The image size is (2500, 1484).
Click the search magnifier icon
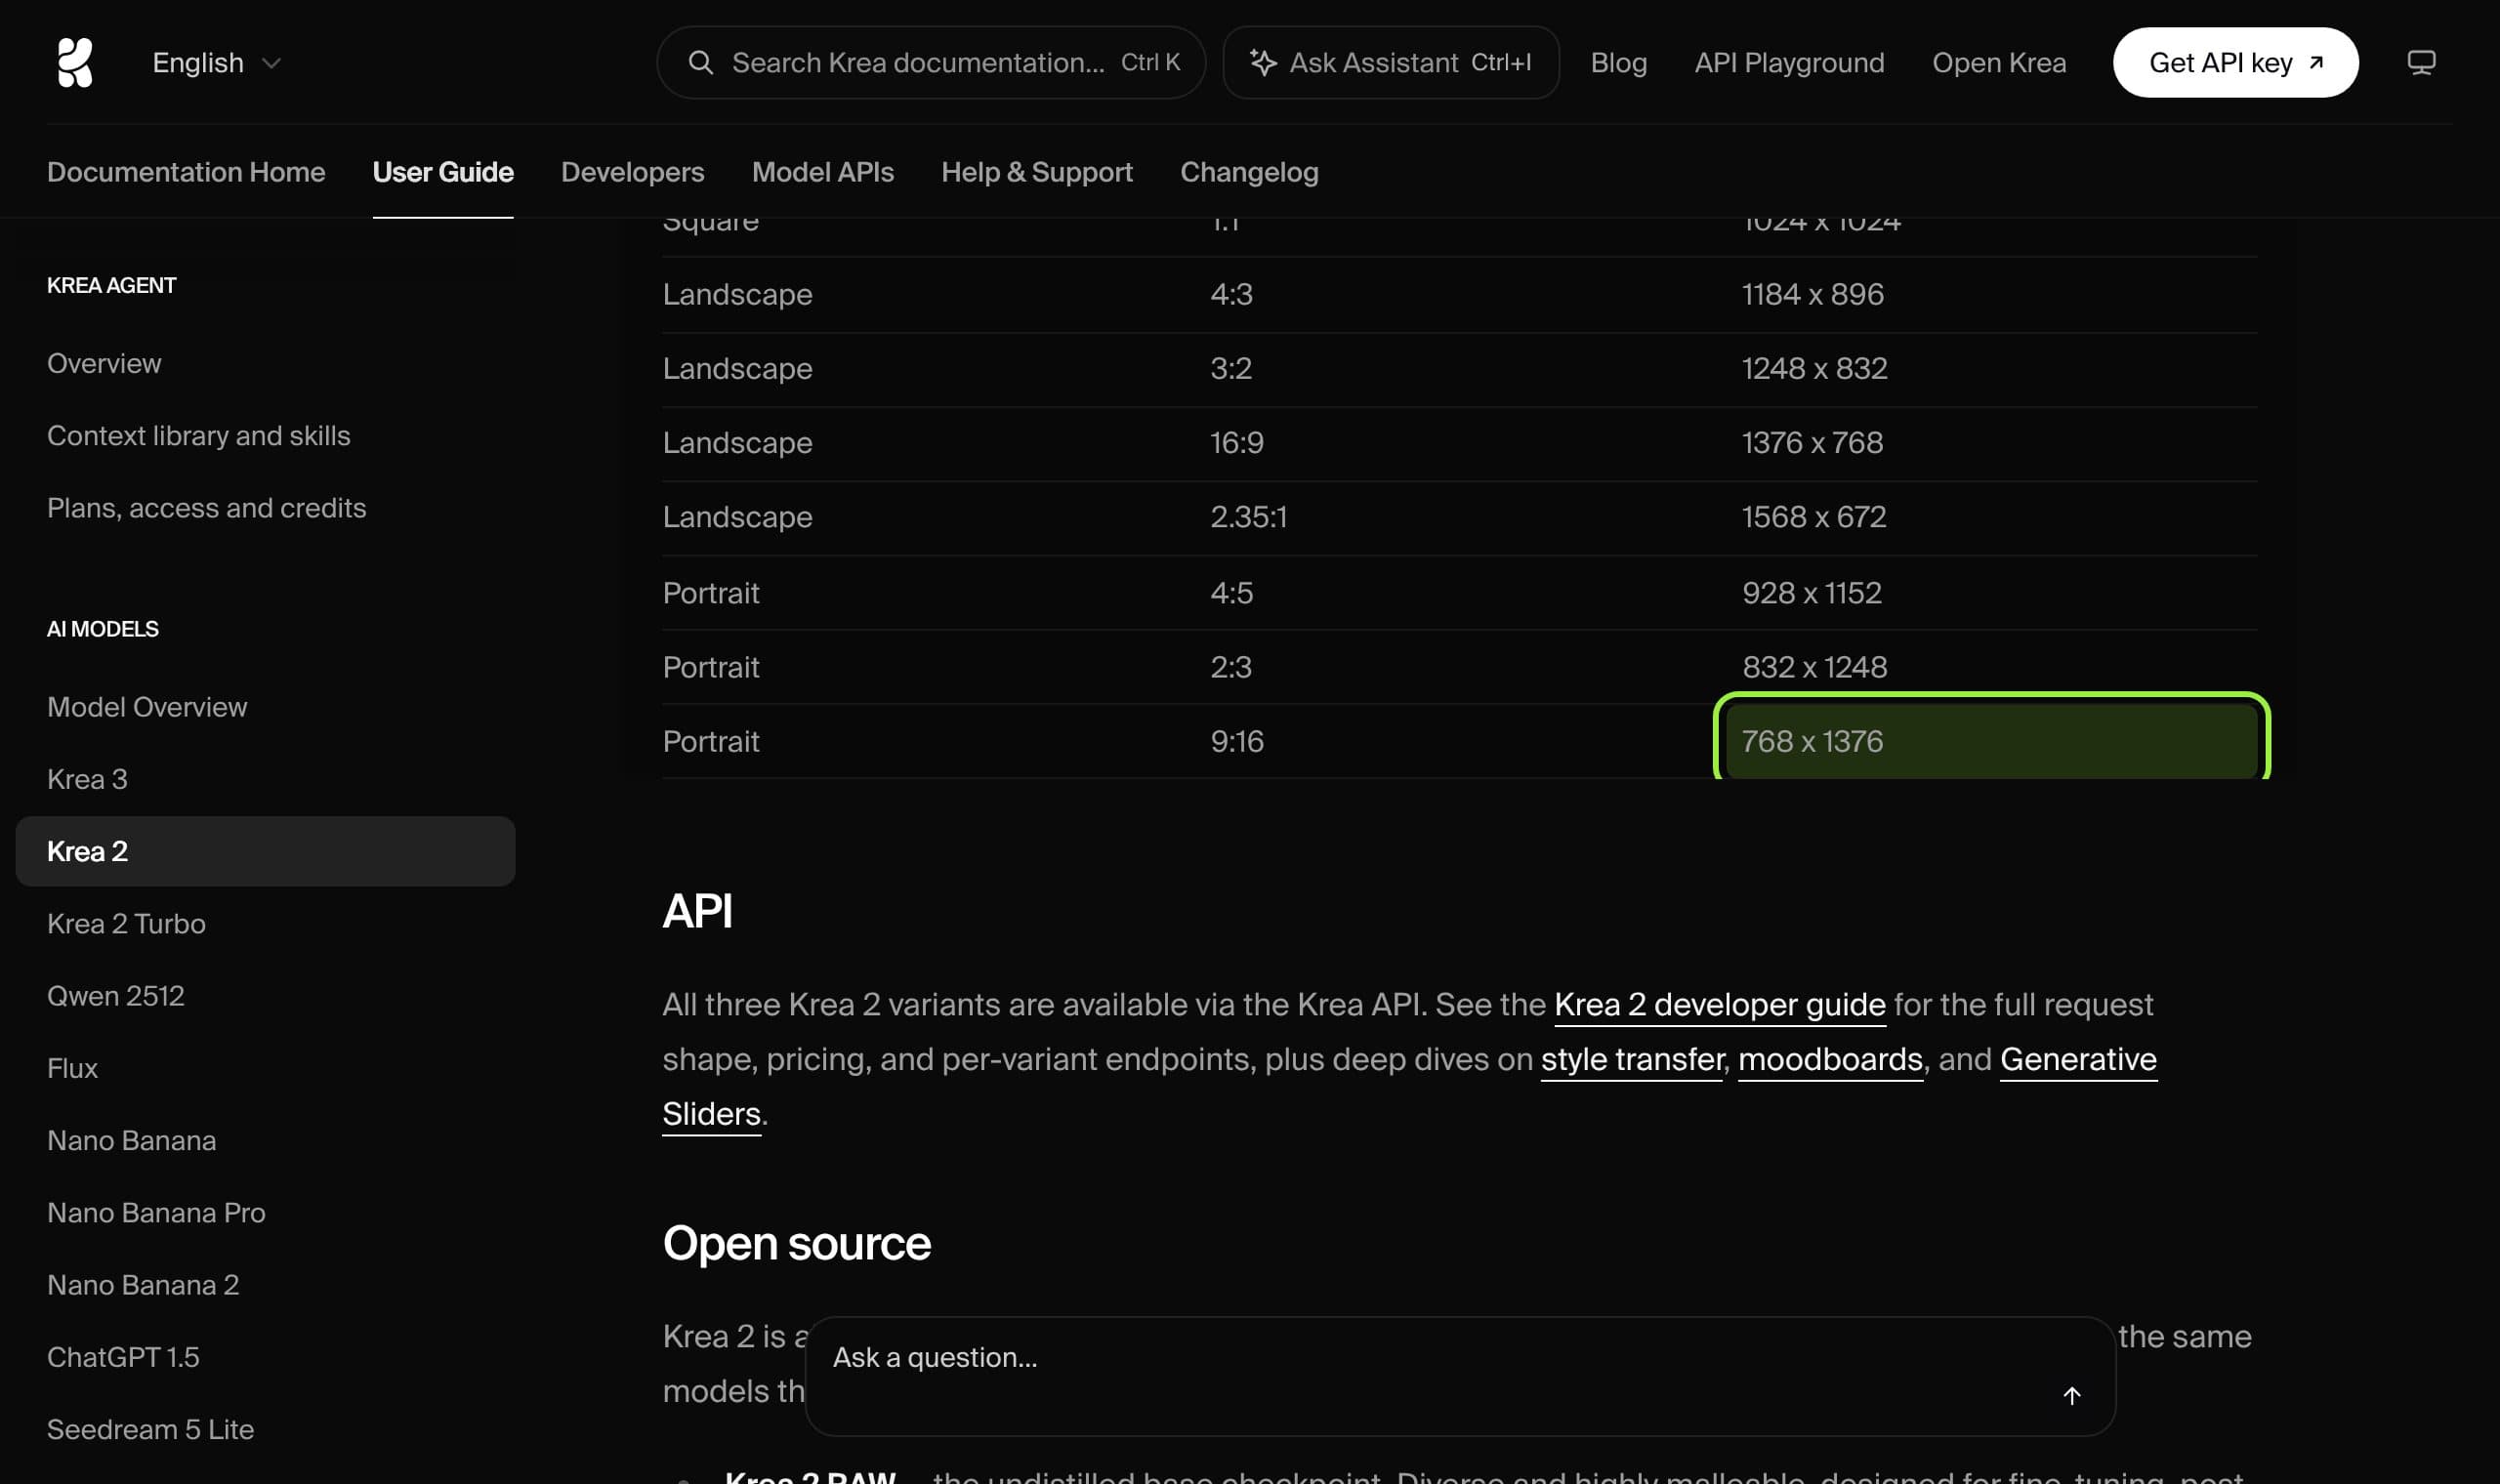[701, 63]
